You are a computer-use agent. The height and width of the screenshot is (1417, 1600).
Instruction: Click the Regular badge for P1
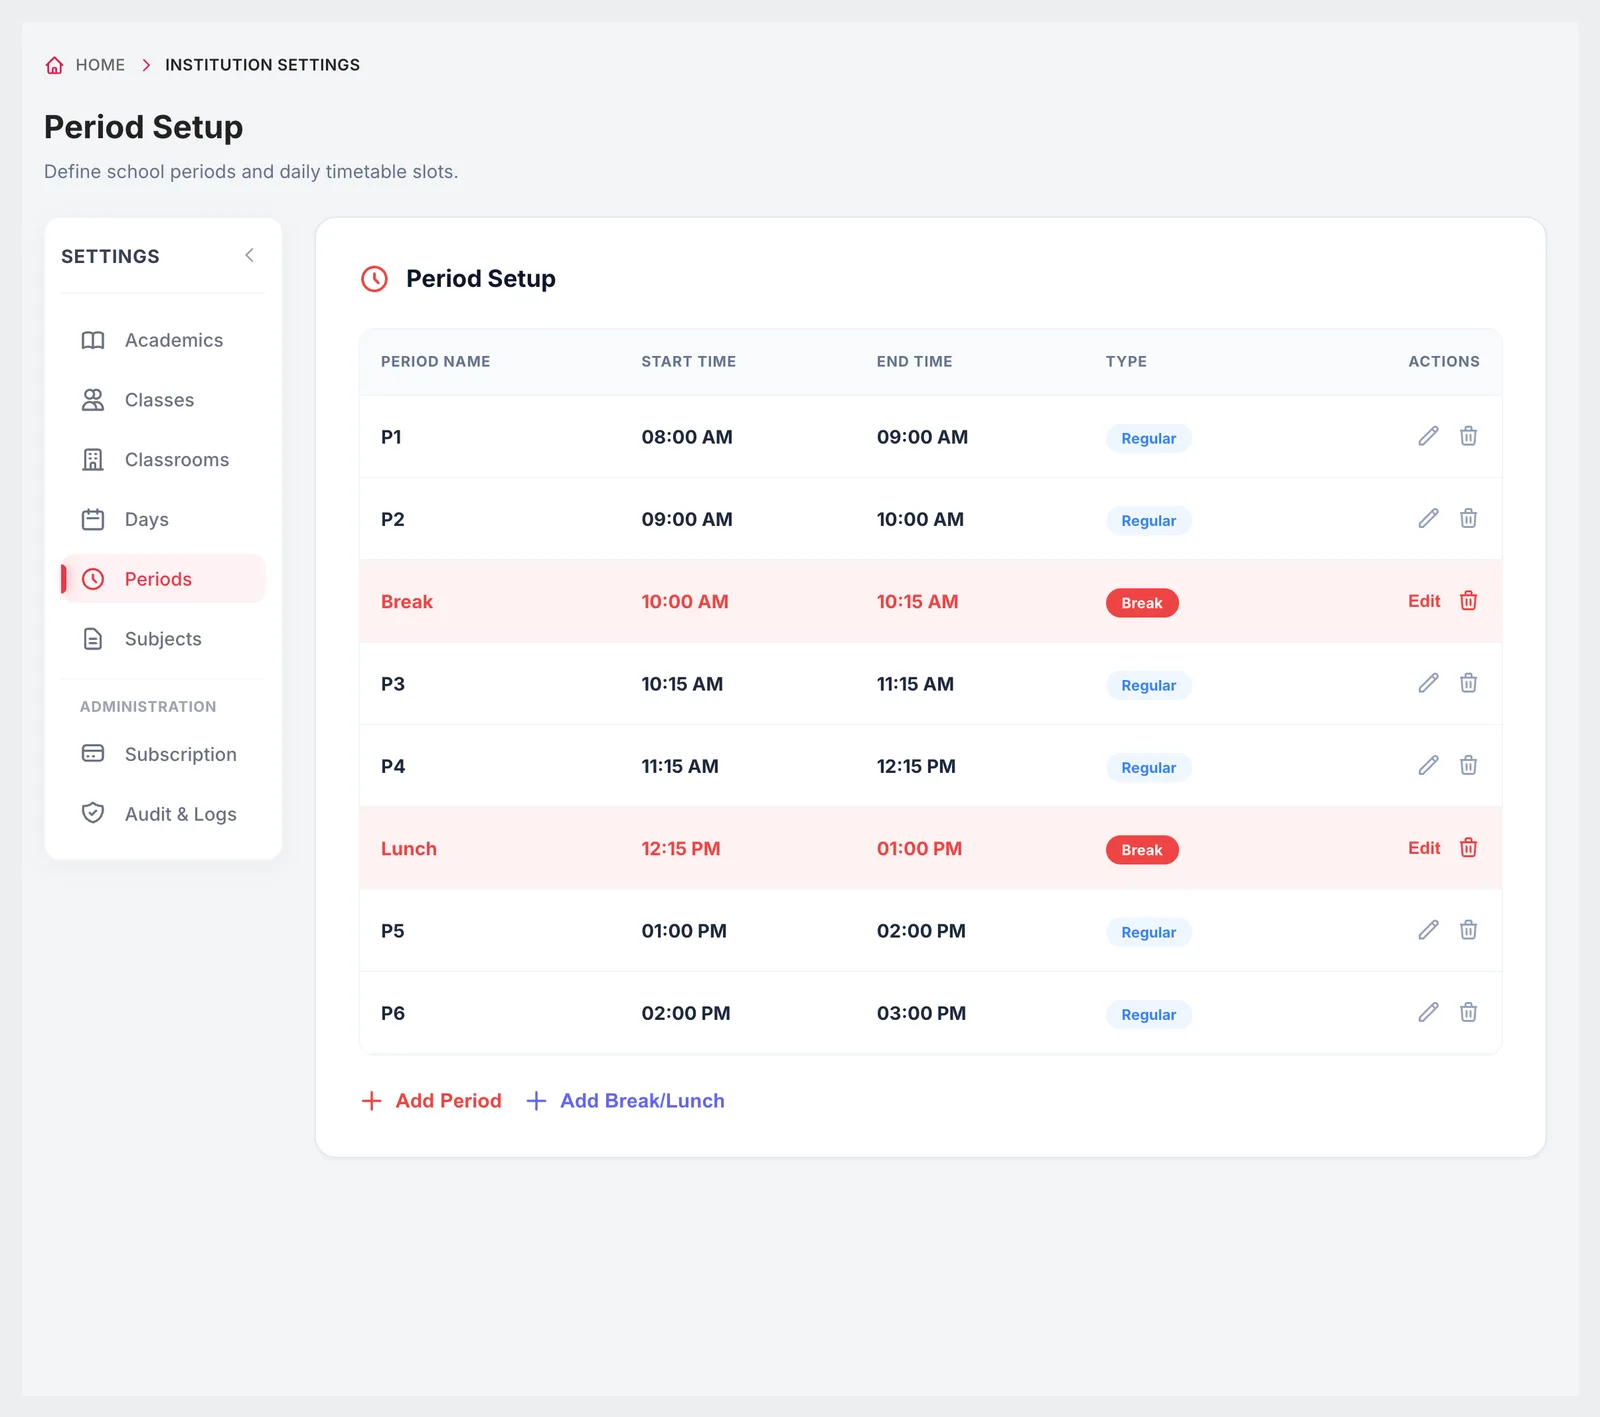click(x=1148, y=438)
